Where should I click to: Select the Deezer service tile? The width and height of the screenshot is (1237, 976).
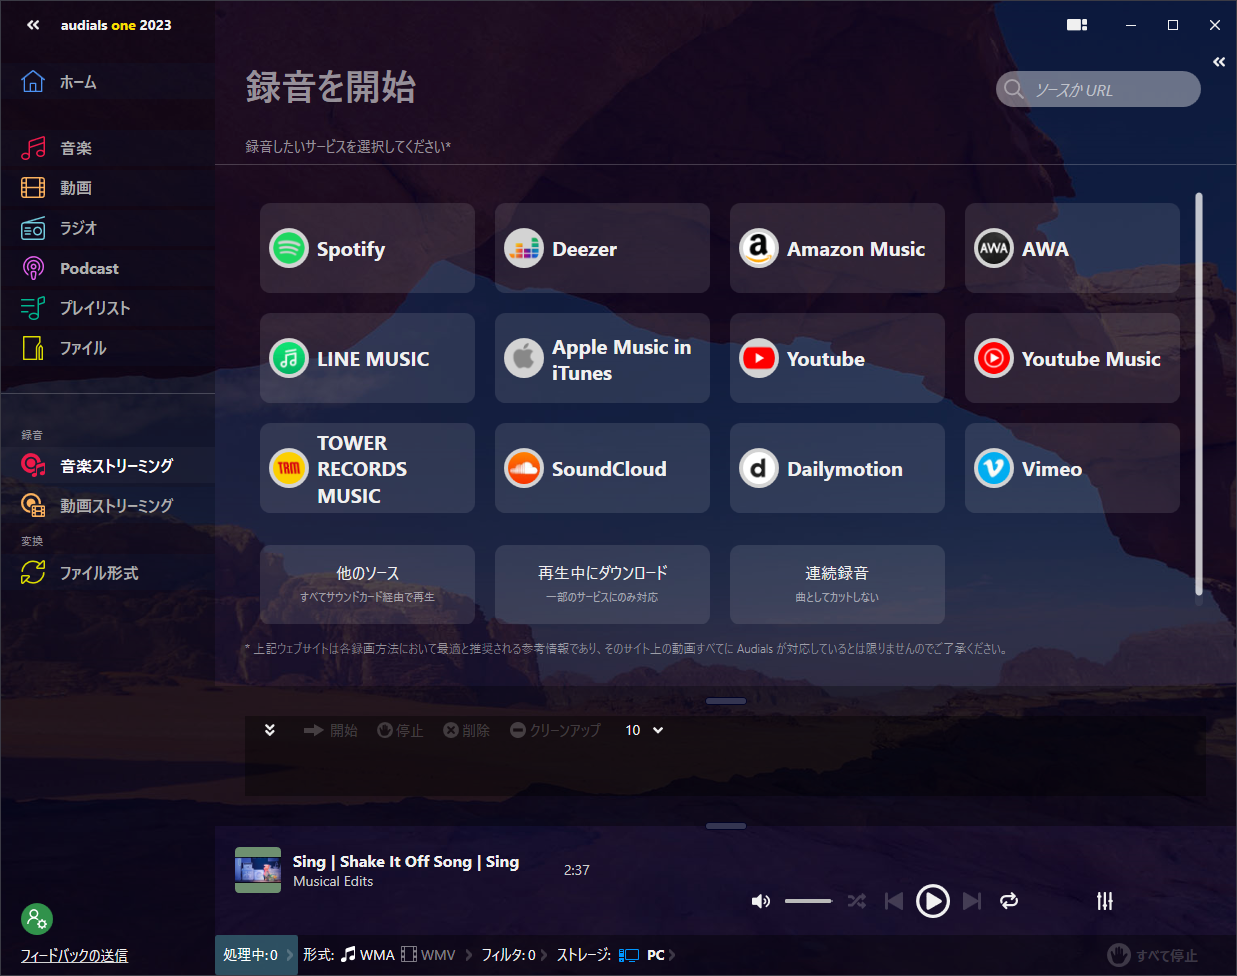pos(602,248)
